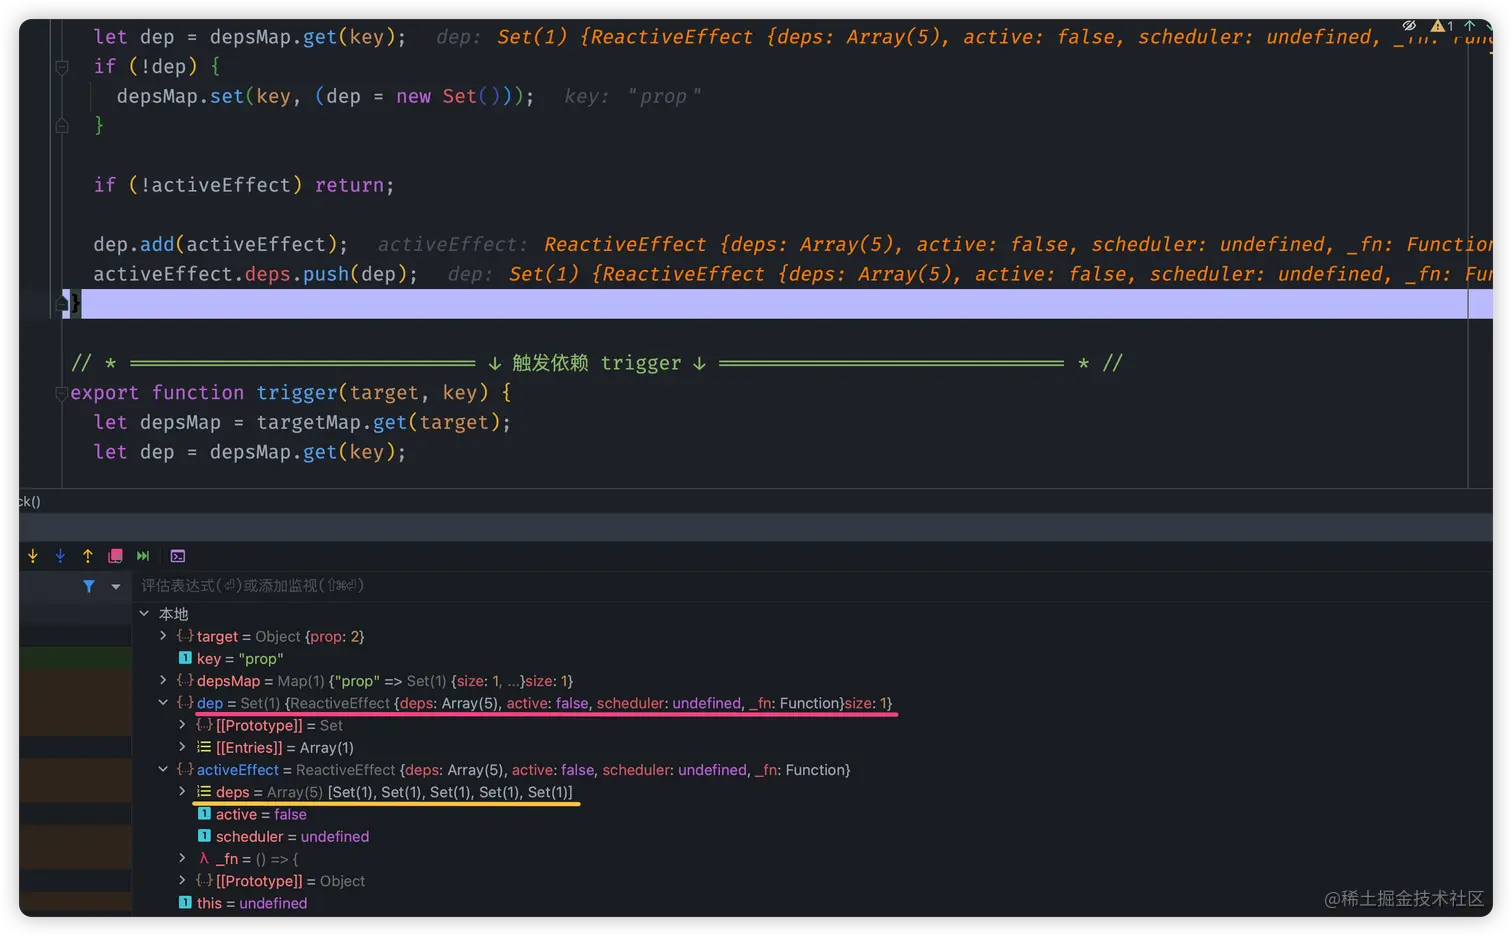Screen dimensions: 1512x936
Task: Expand the depsMap Map(1) variable
Action: click(164, 681)
